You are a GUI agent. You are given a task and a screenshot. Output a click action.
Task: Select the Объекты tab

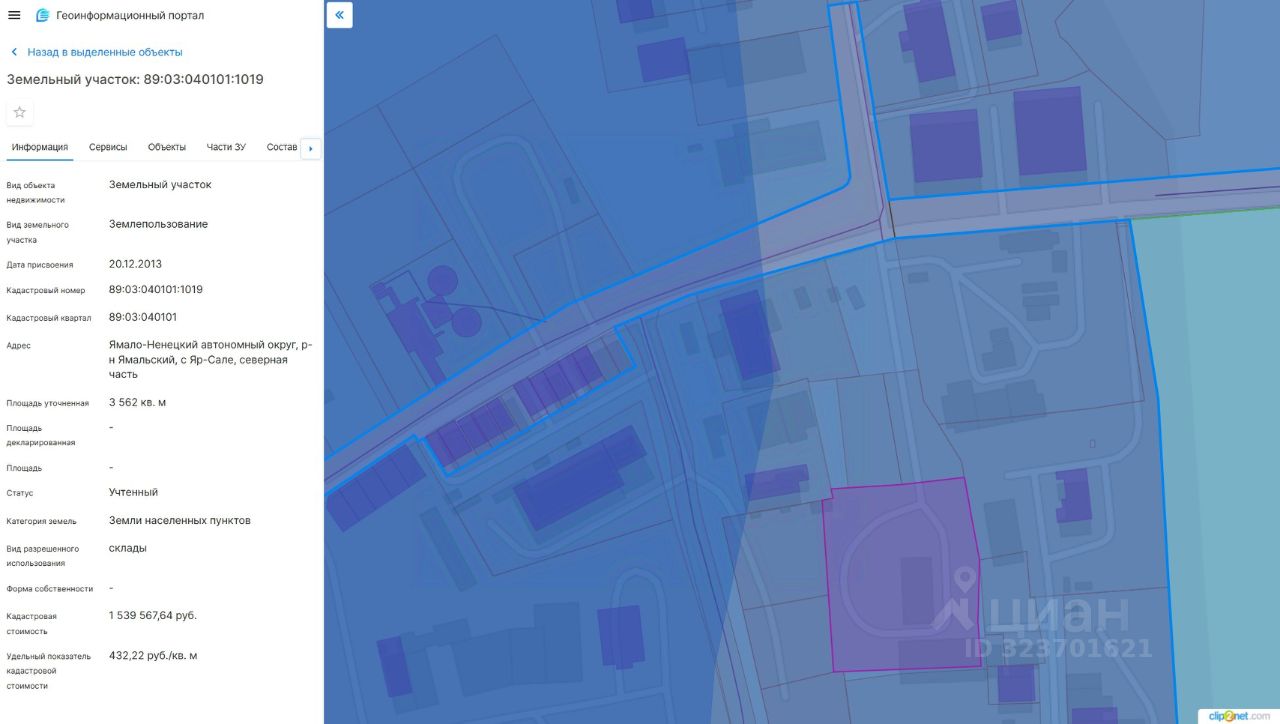[167, 147]
